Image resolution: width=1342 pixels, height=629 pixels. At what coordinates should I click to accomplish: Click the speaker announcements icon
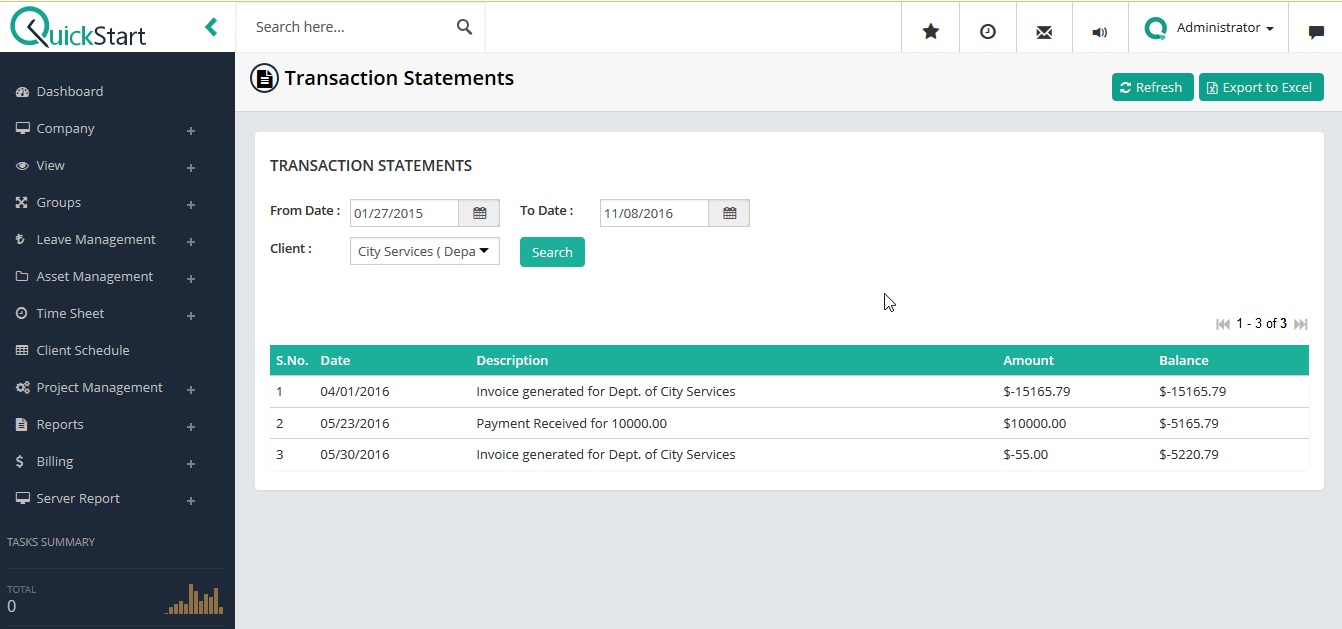coord(1099,30)
